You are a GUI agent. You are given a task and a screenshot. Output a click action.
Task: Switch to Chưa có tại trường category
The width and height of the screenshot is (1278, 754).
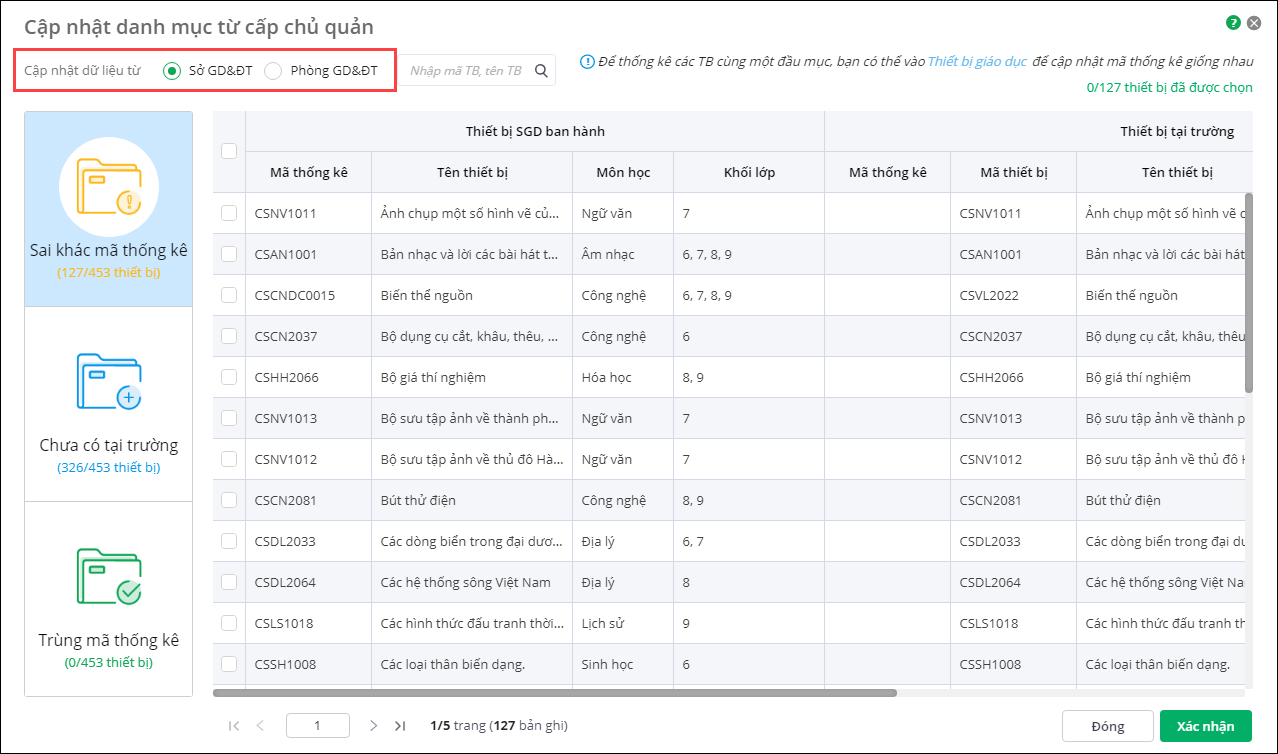point(108,404)
